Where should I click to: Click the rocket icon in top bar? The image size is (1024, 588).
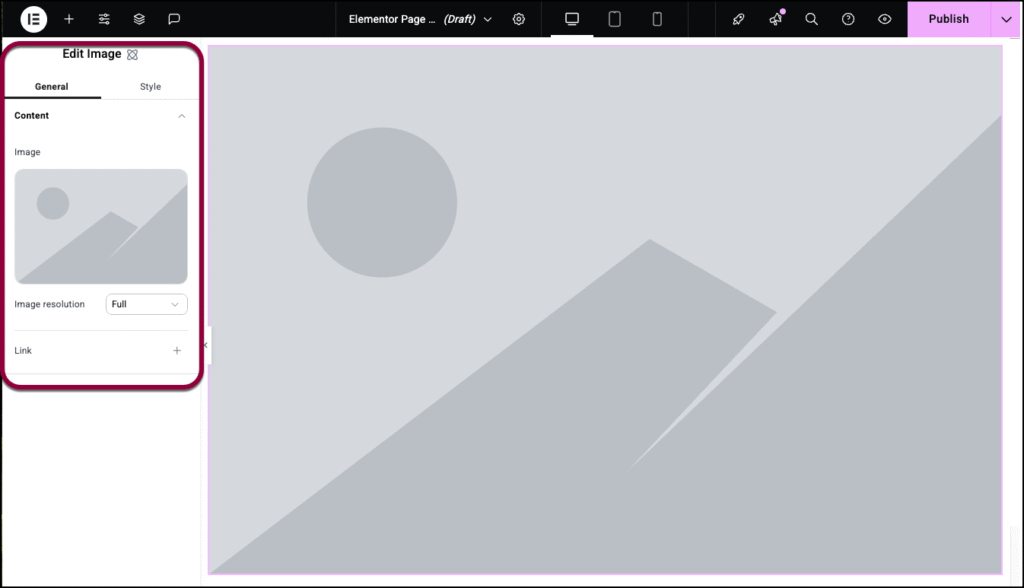(739, 19)
